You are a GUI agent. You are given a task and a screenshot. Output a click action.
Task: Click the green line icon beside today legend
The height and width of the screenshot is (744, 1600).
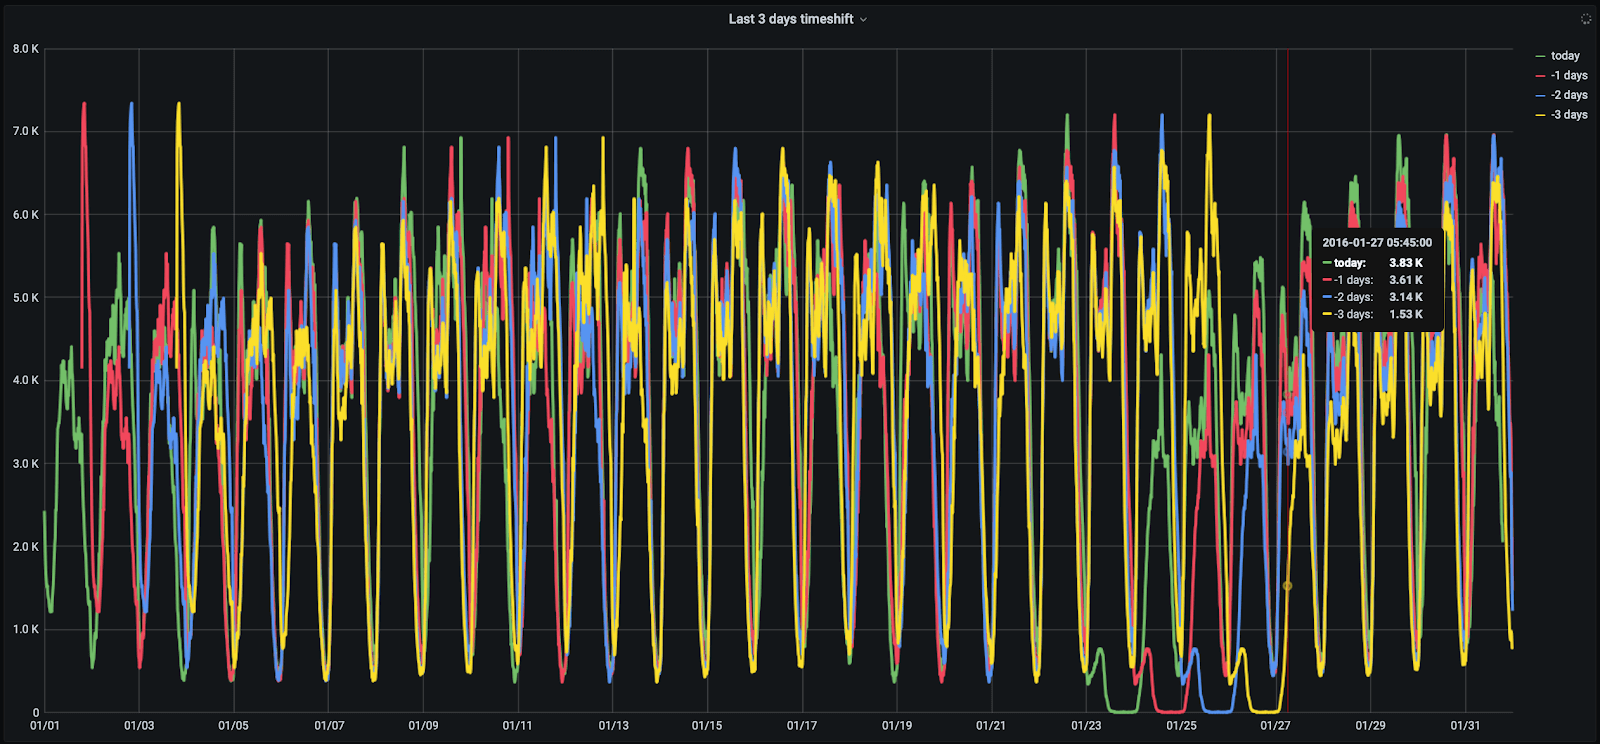1540,56
